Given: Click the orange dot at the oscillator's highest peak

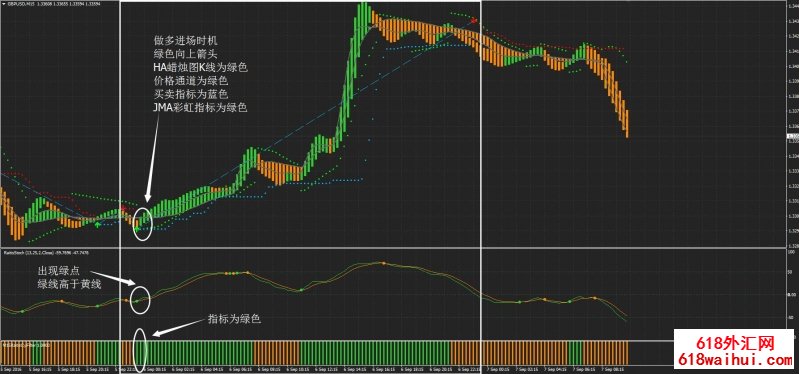Looking at the screenshot, I should [x=384, y=263].
